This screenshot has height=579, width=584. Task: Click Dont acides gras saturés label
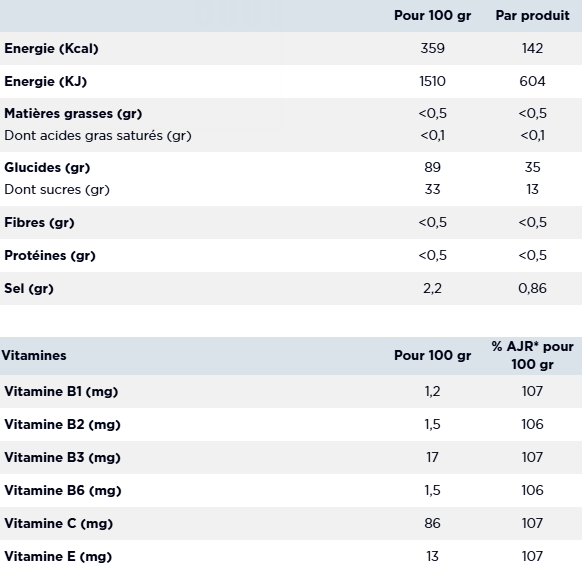pyautogui.click(x=98, y=136)
